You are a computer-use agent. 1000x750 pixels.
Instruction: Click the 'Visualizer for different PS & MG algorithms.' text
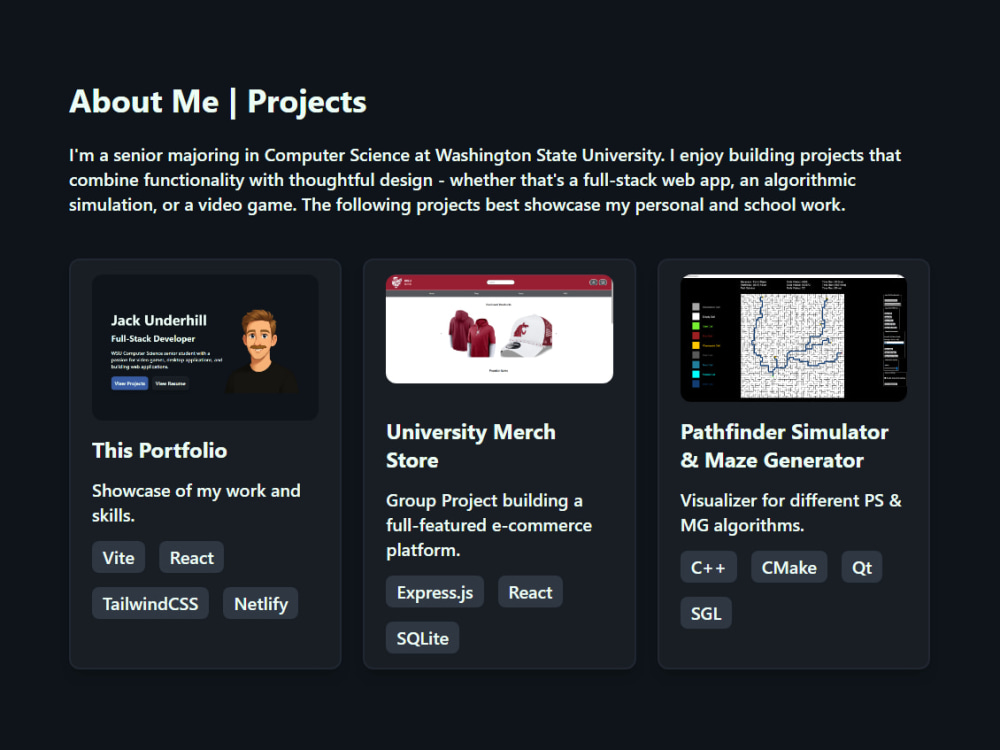pyautogui.click(x=791, y=512)
